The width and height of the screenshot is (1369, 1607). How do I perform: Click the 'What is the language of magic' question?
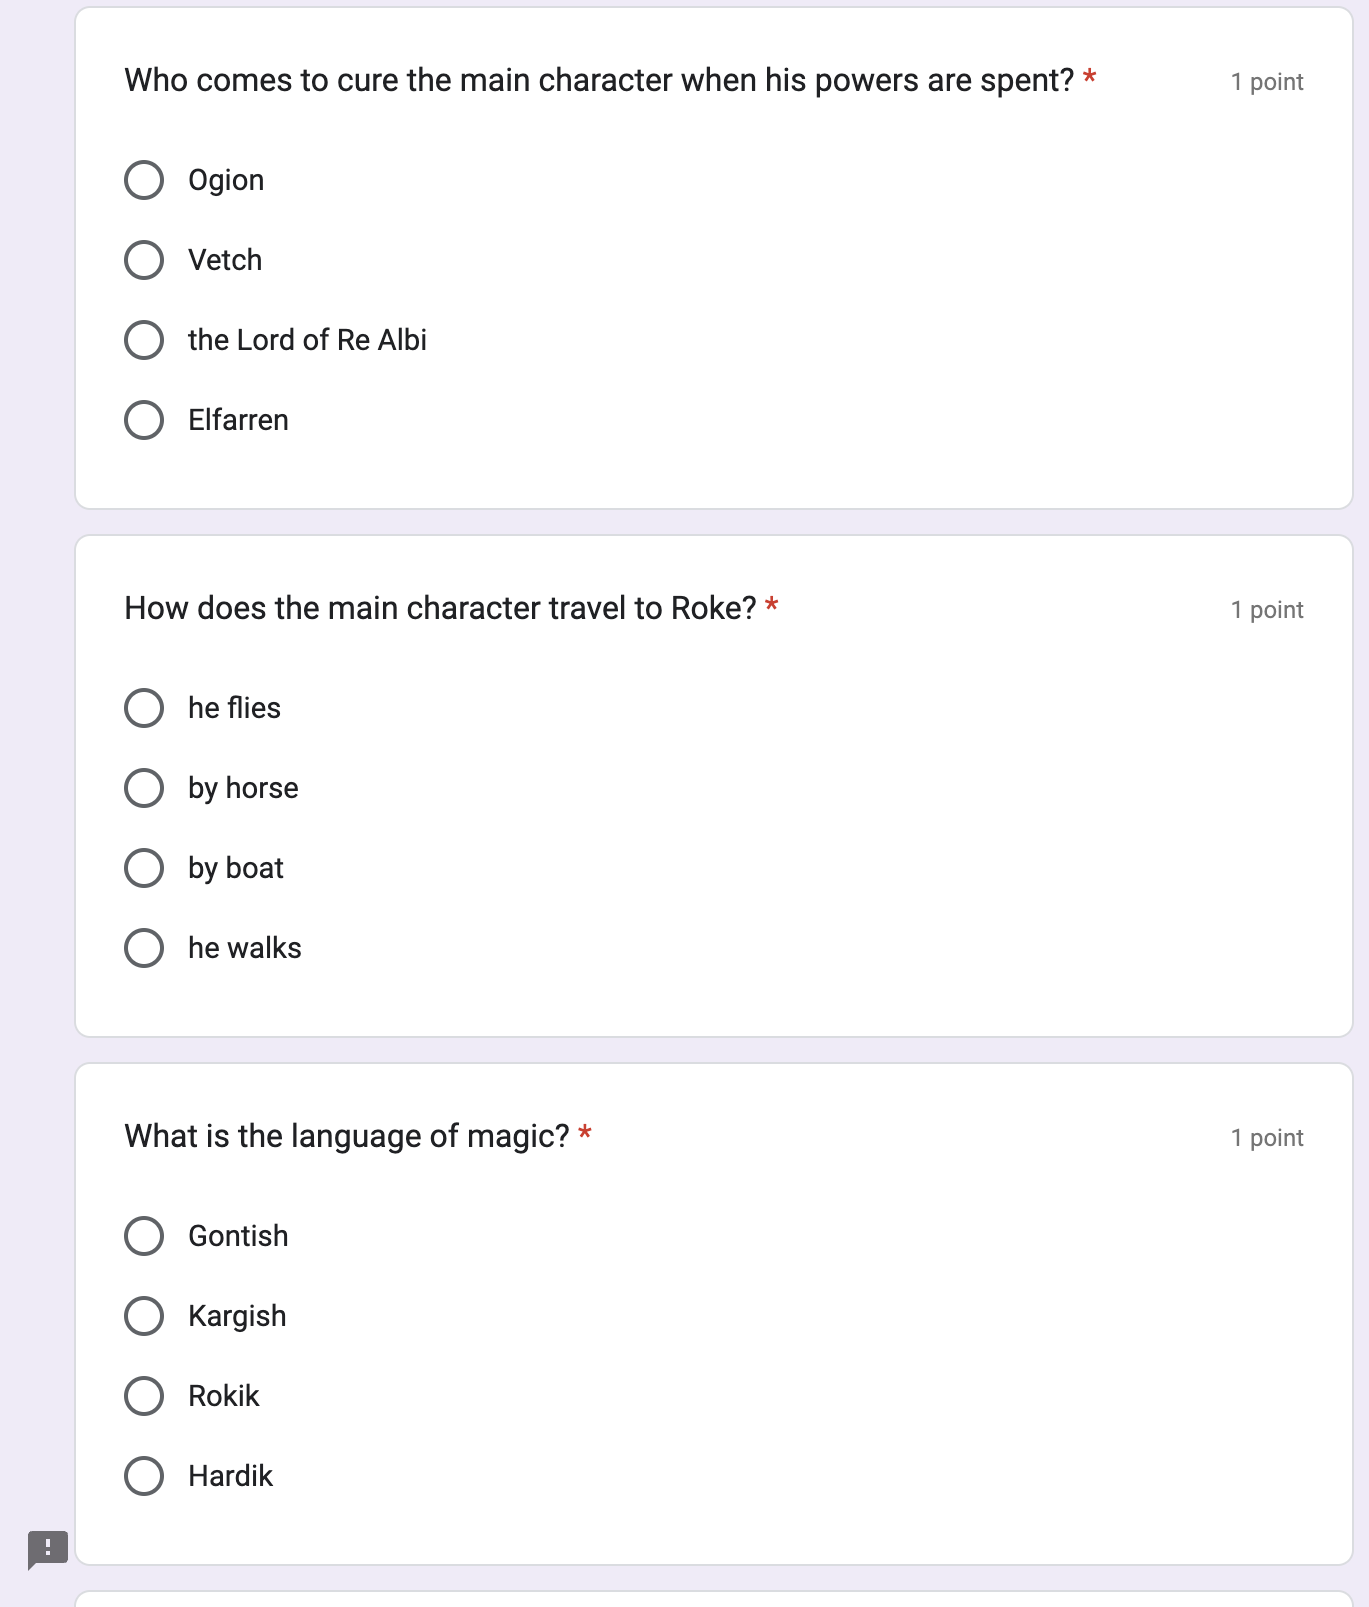point(347,1136)
